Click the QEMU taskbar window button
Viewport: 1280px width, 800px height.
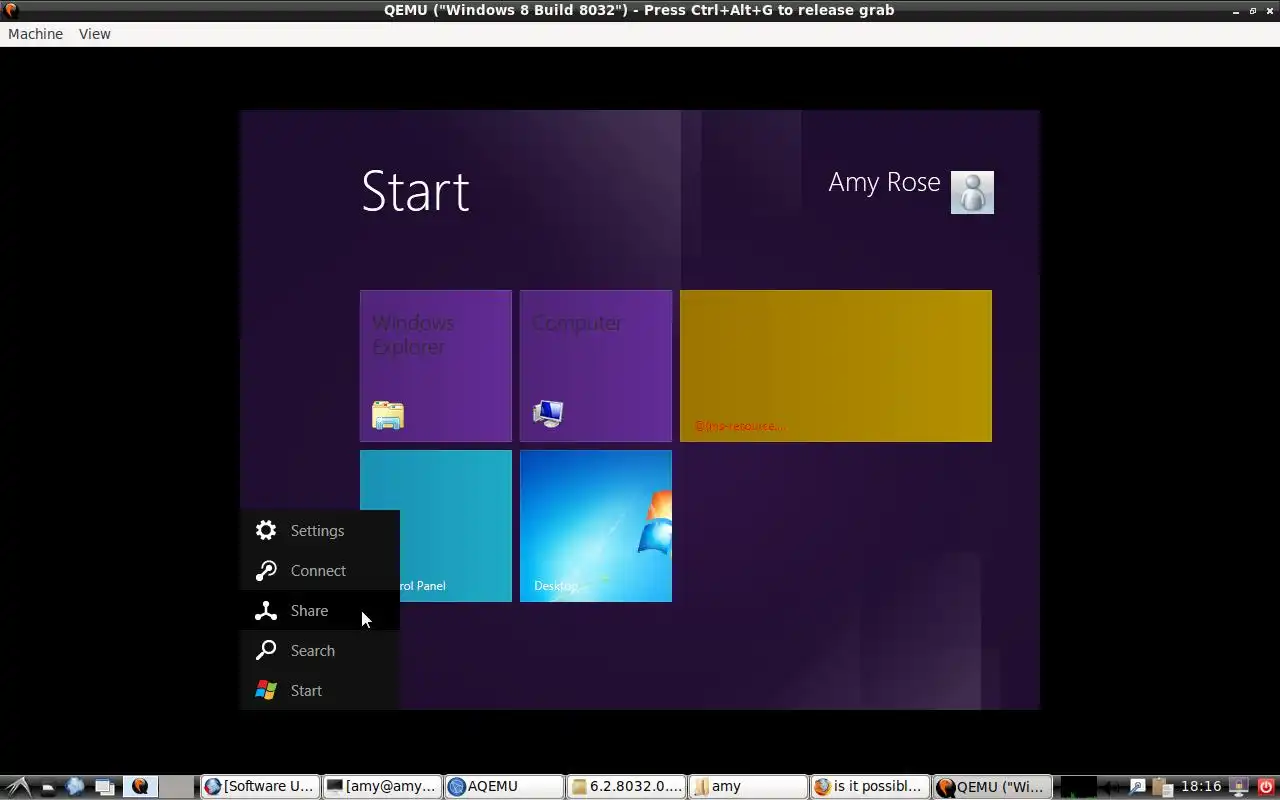(x=992, y=787)
